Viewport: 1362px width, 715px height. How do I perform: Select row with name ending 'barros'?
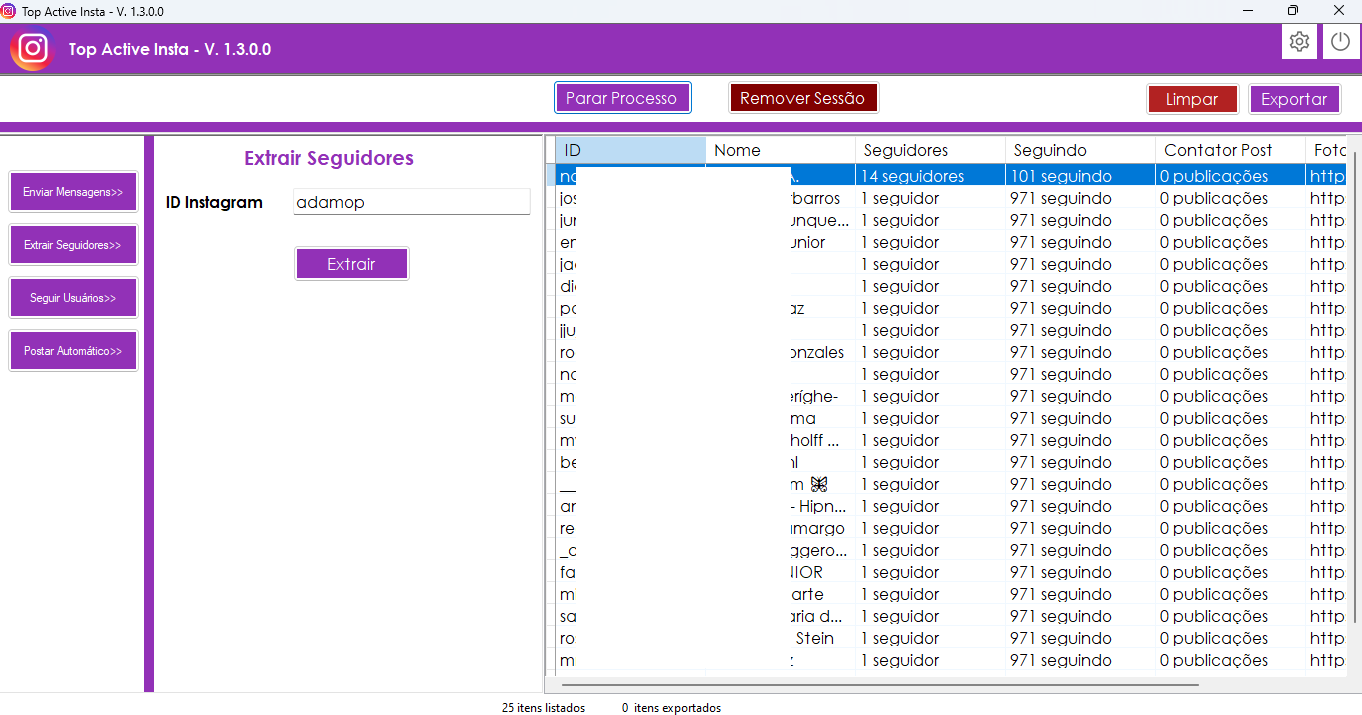pos(952,198)
